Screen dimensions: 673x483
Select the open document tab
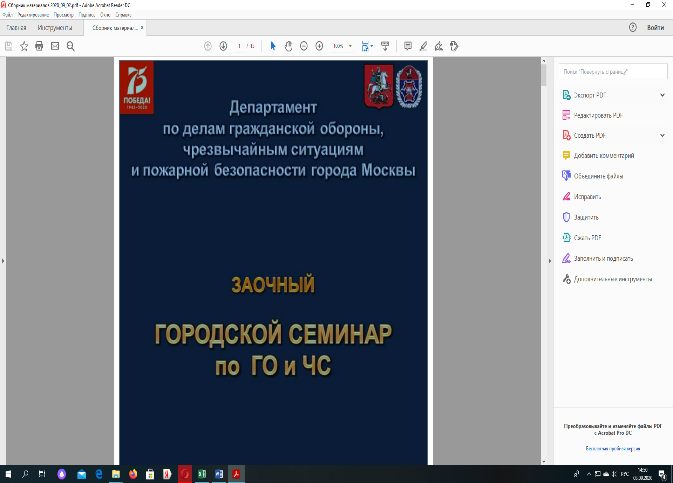tap(115, 28)
